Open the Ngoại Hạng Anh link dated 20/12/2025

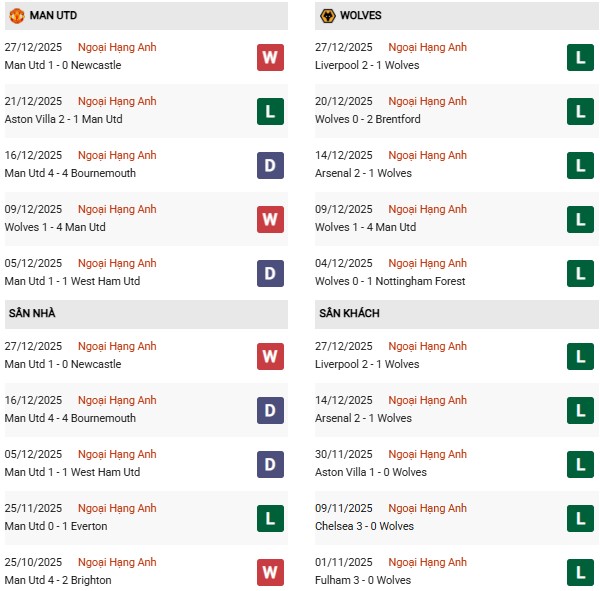pos(427,102)
